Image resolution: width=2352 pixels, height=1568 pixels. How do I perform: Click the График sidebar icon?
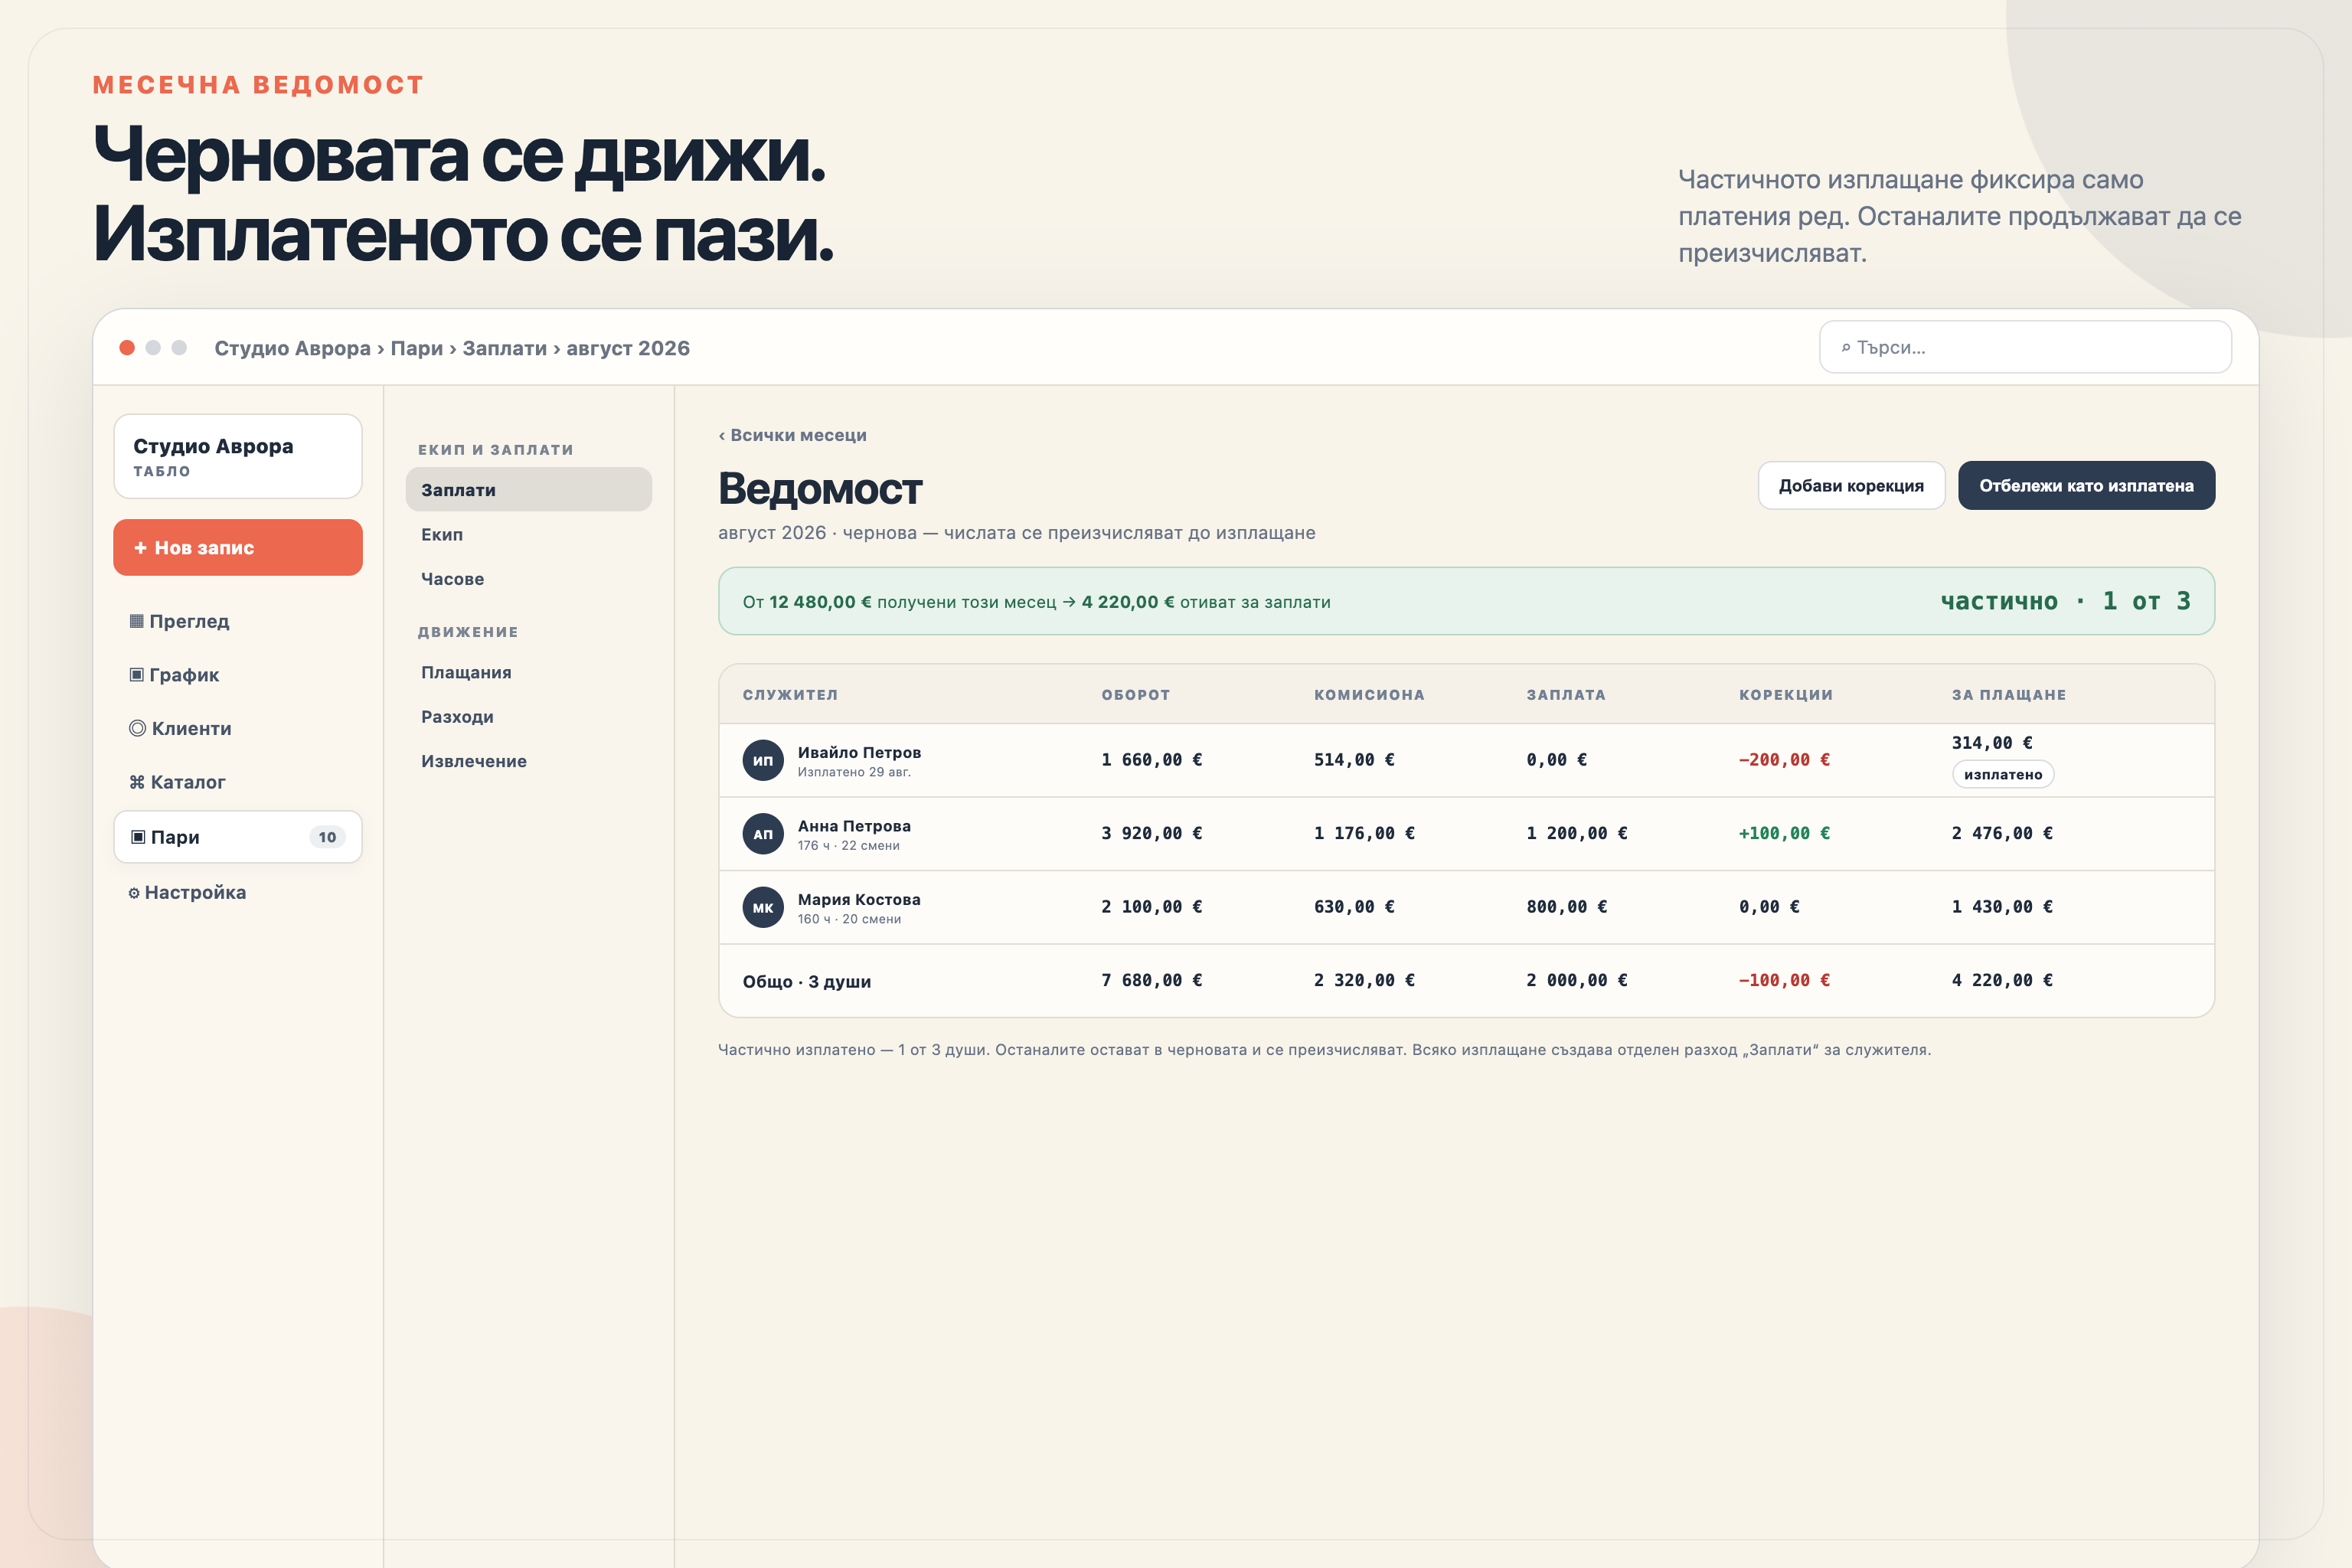pos(136,675)
